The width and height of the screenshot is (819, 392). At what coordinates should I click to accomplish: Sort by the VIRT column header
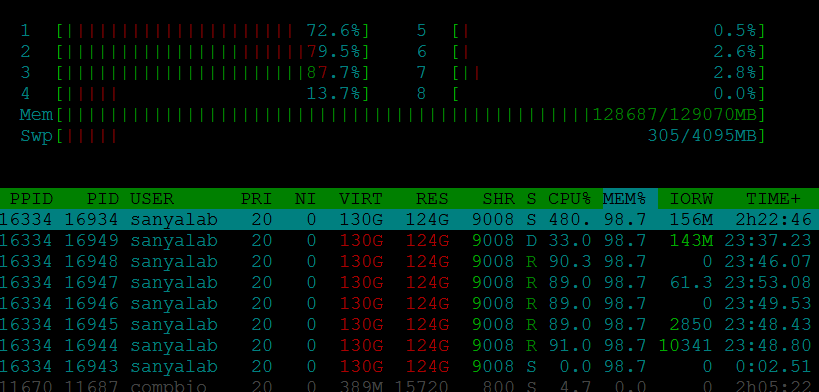coord(360,199)
